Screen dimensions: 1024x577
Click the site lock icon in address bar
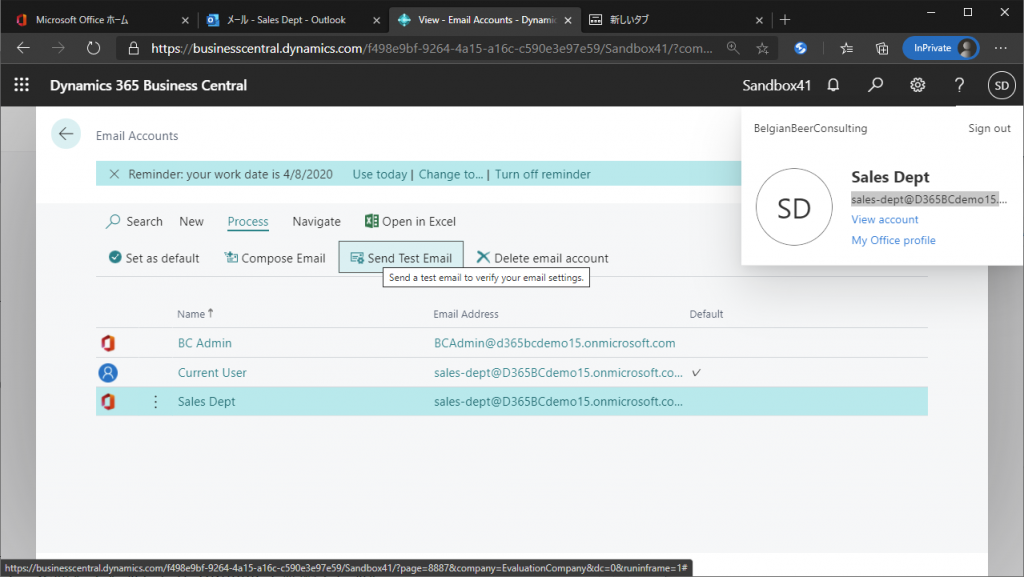click(134, 48)
